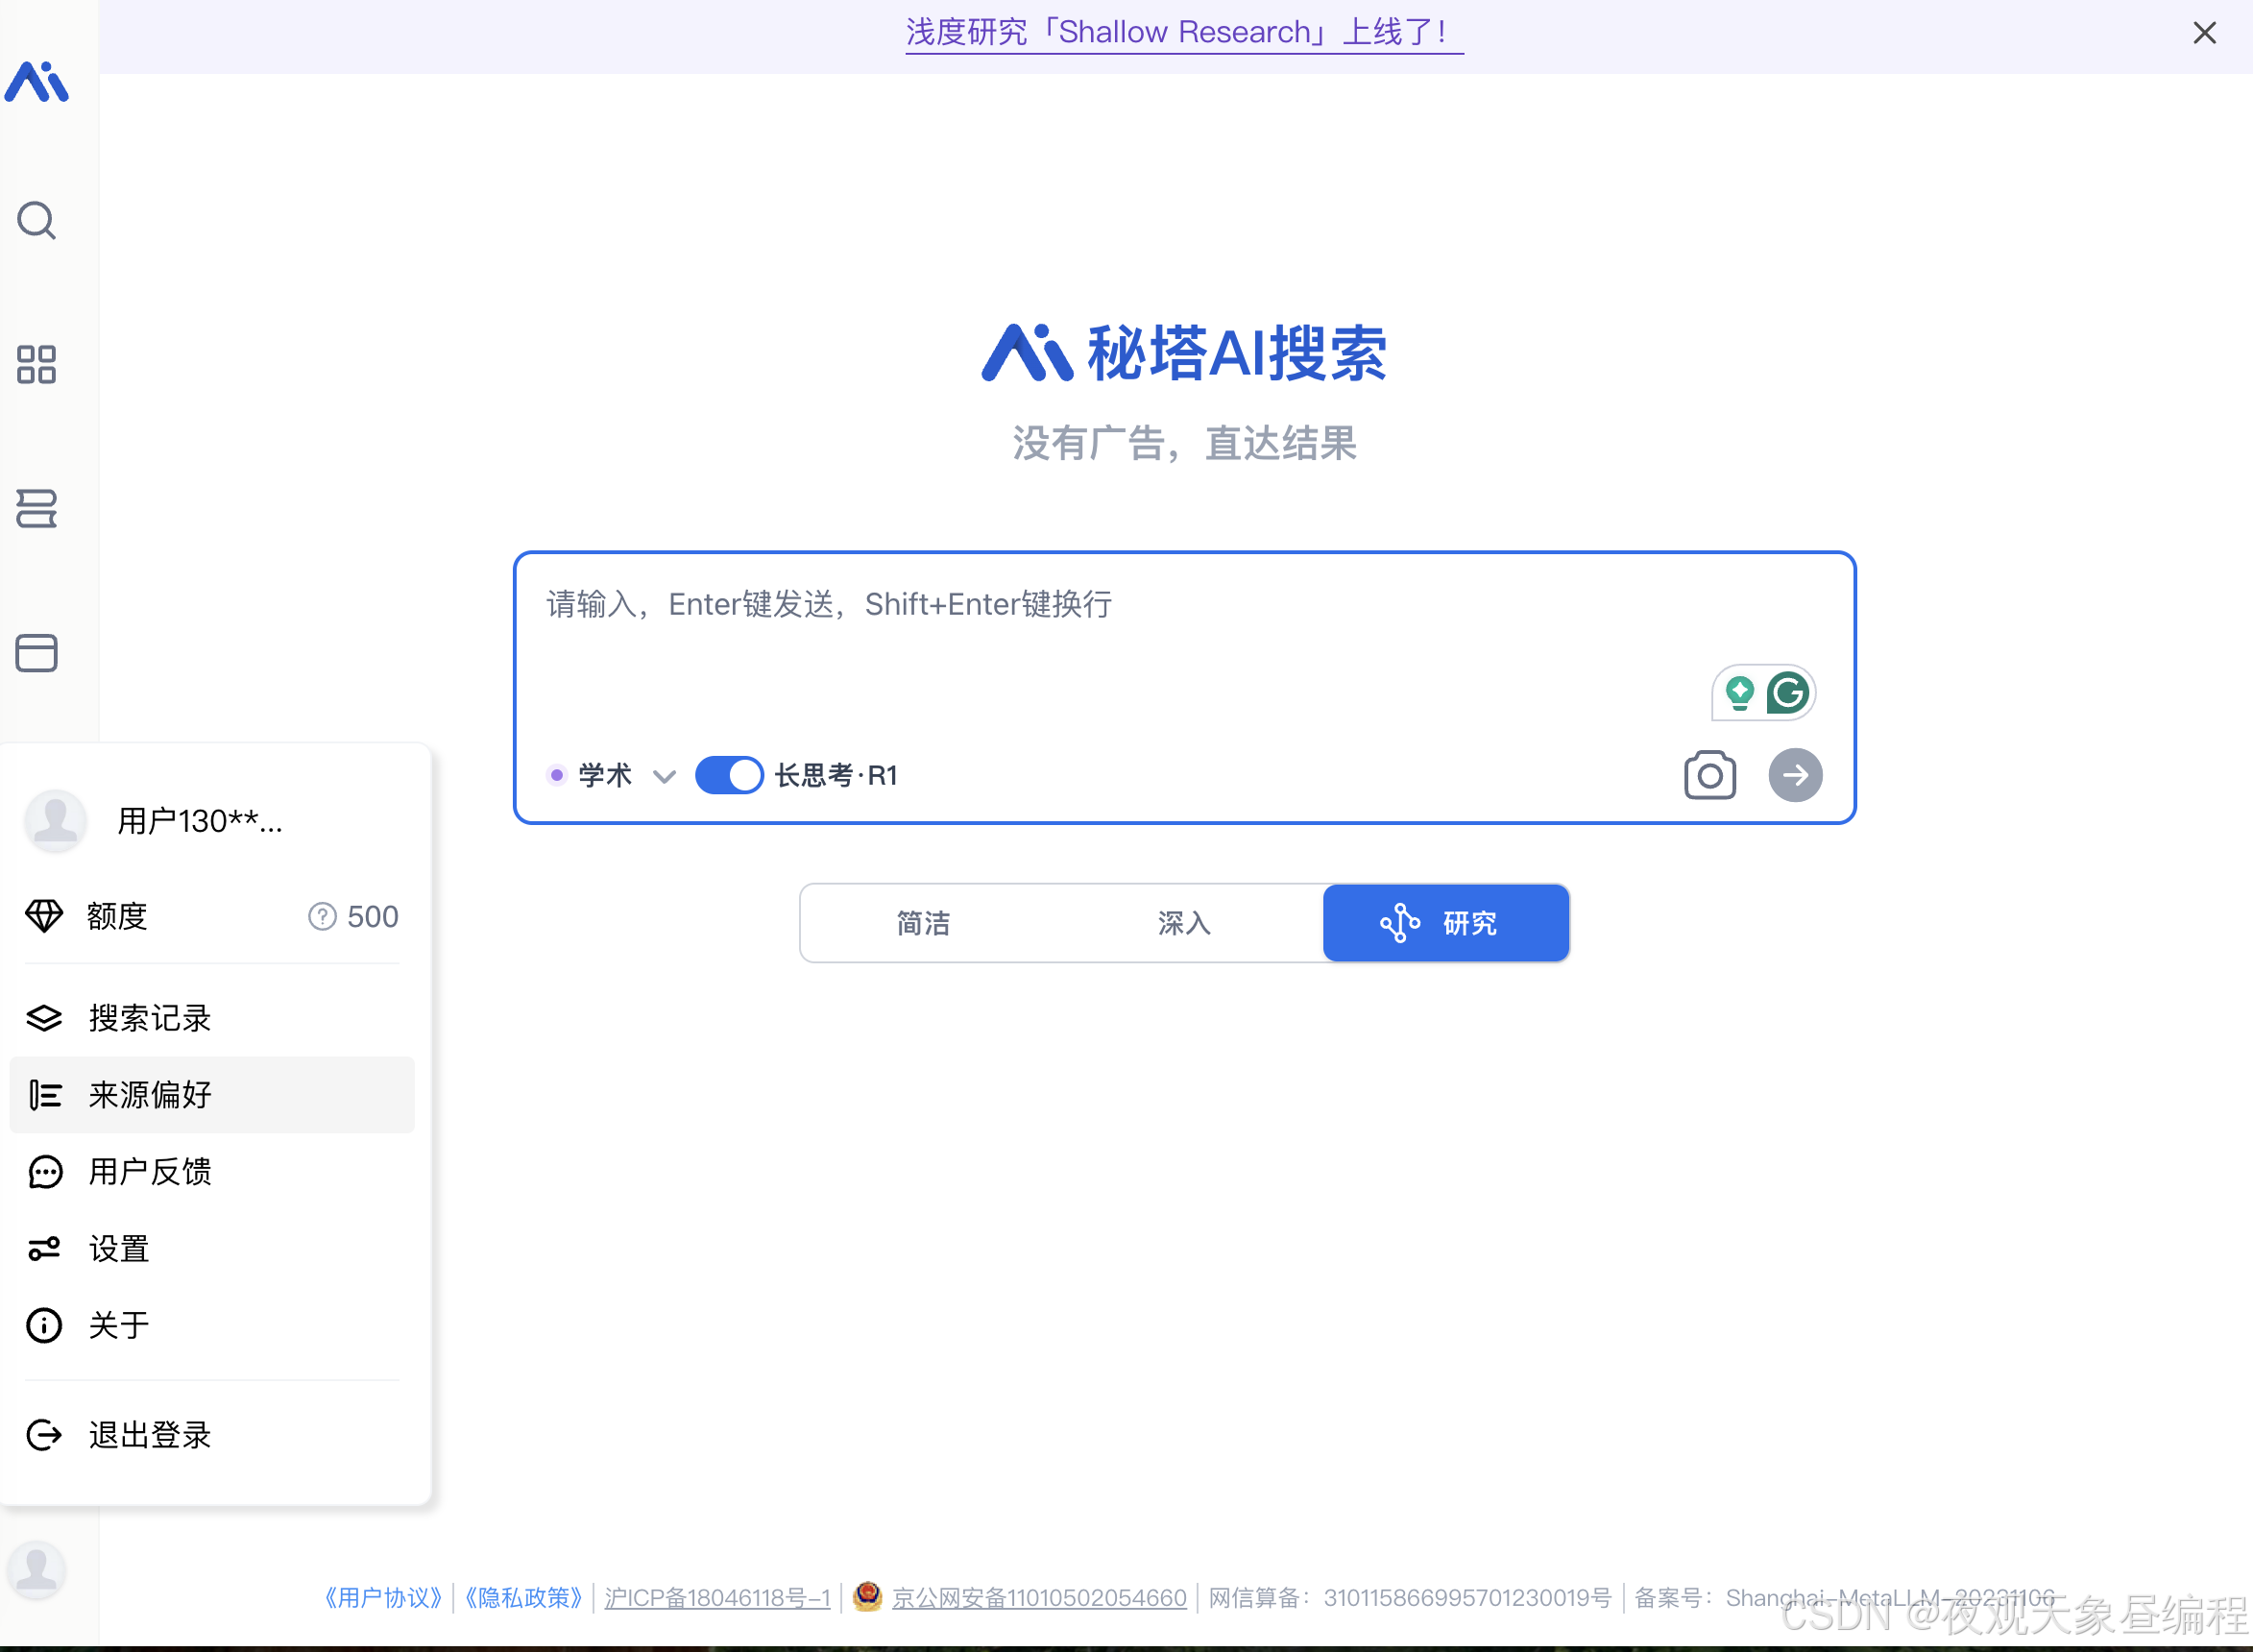Click the bottom-left user avatar menu
The height and width of the screenshot is (1652, 2253).
pyautogui.click(x=37, y=1570)
